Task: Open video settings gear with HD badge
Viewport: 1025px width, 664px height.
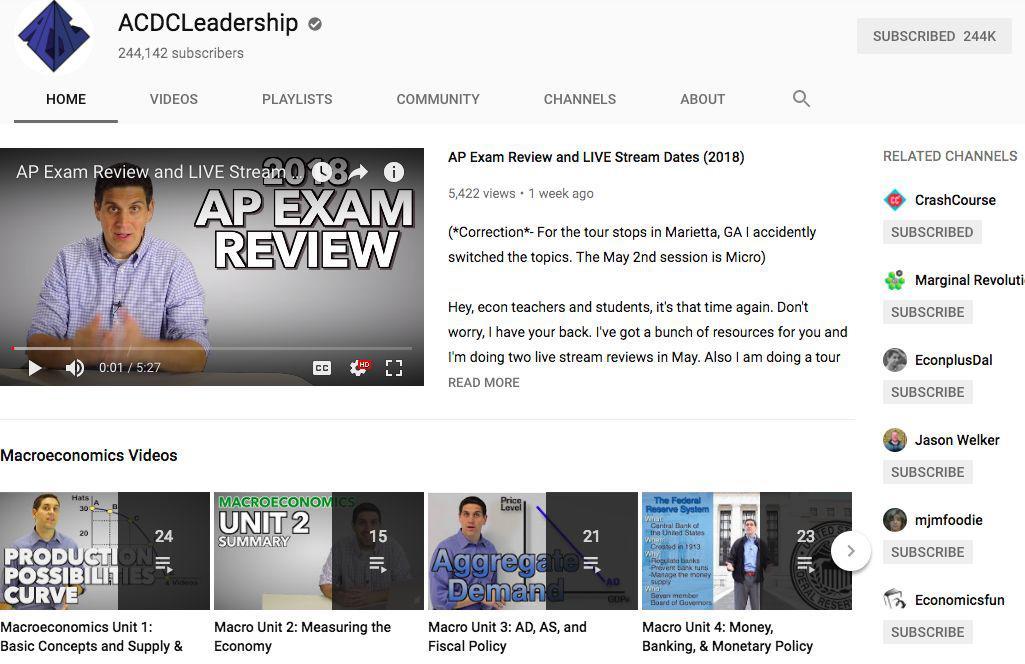Action: [x=359, y=367]
